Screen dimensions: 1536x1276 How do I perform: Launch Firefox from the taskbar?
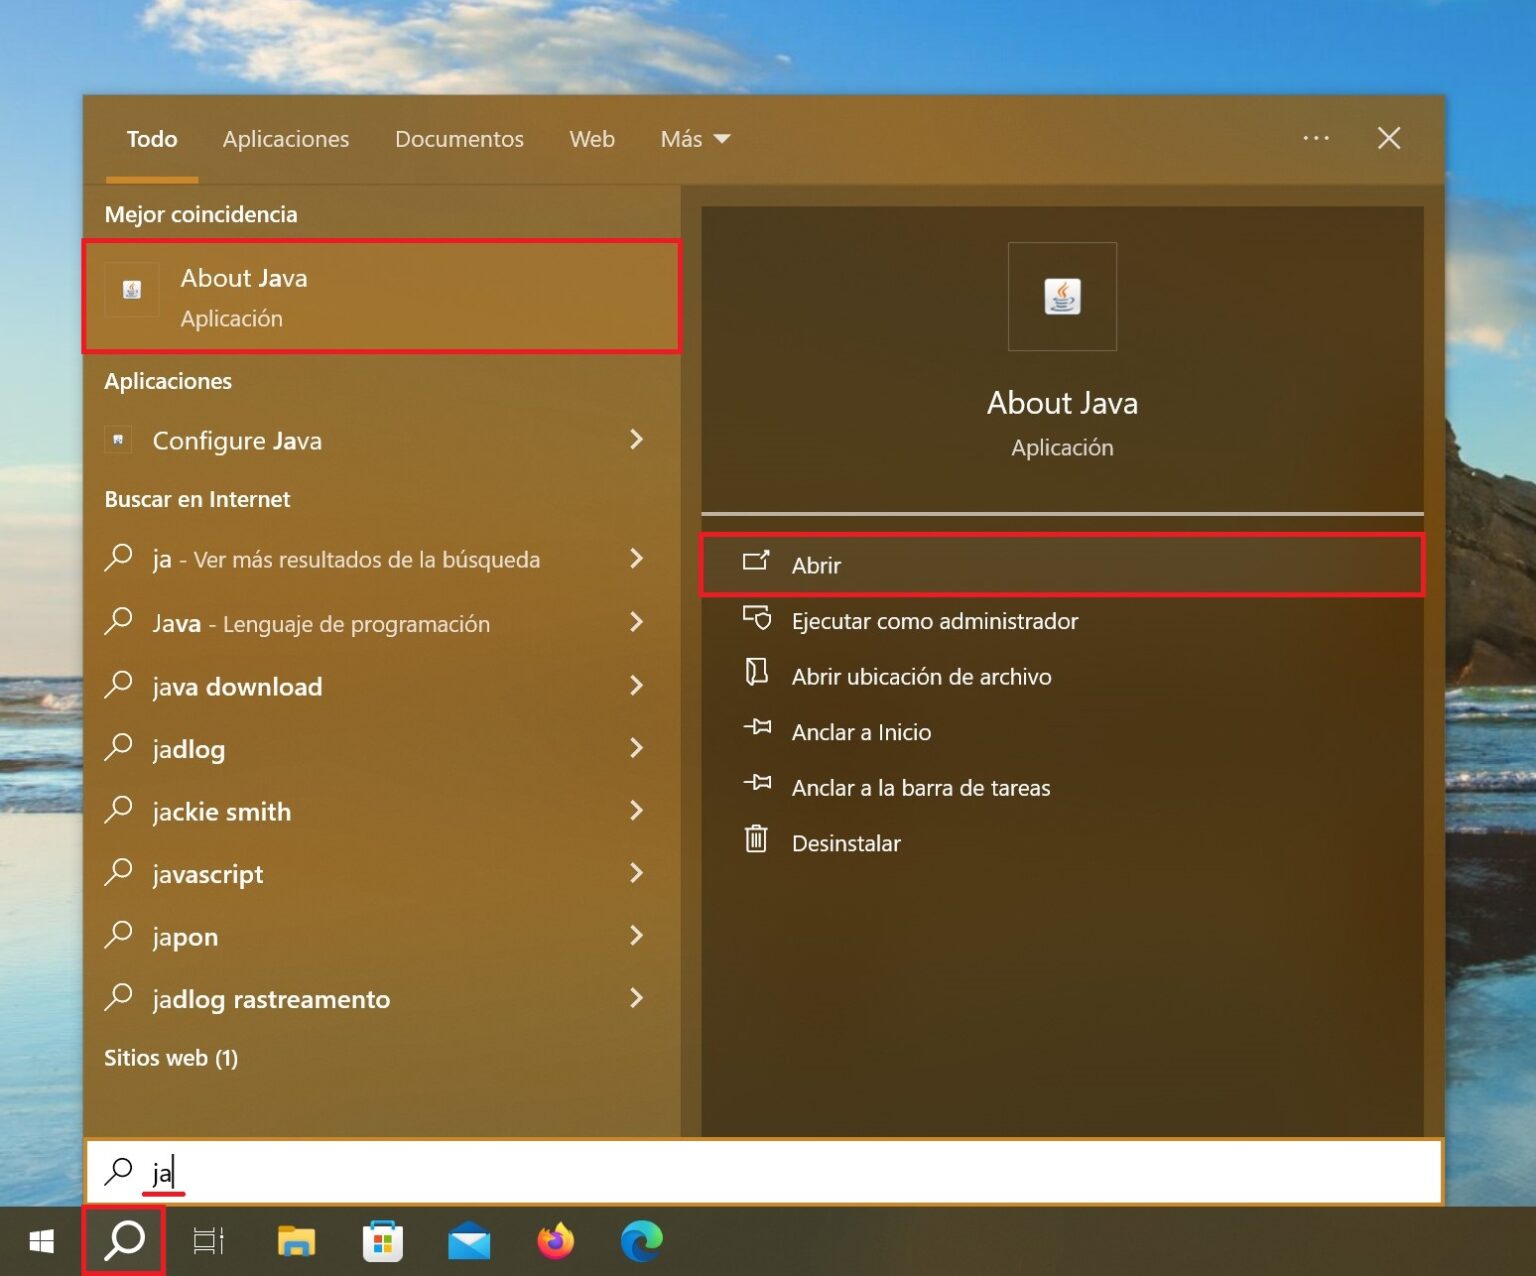(x=555, y=1241)
